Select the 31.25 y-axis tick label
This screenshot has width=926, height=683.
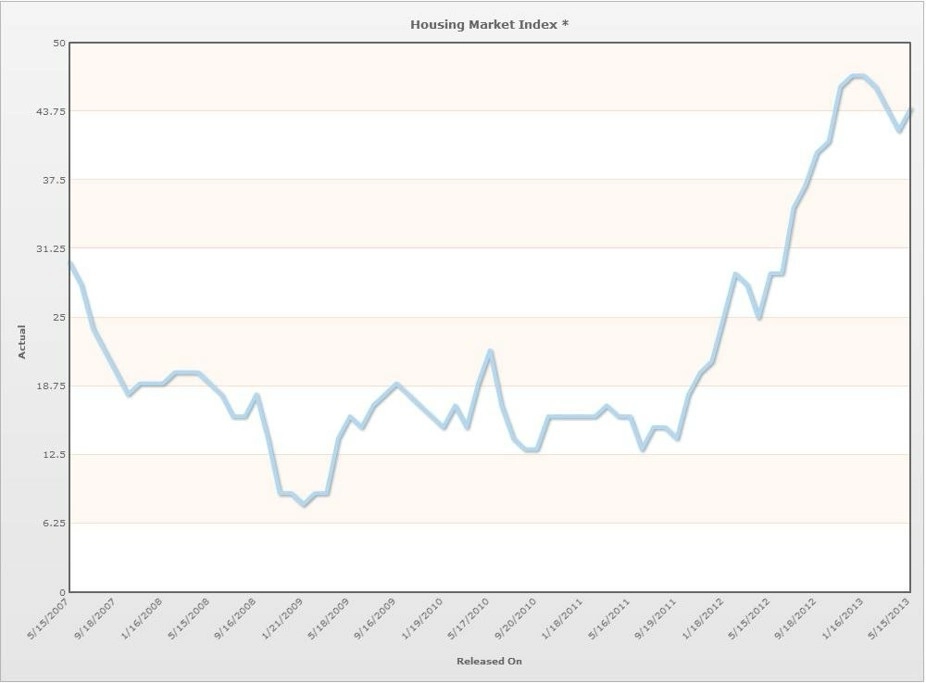51,249
